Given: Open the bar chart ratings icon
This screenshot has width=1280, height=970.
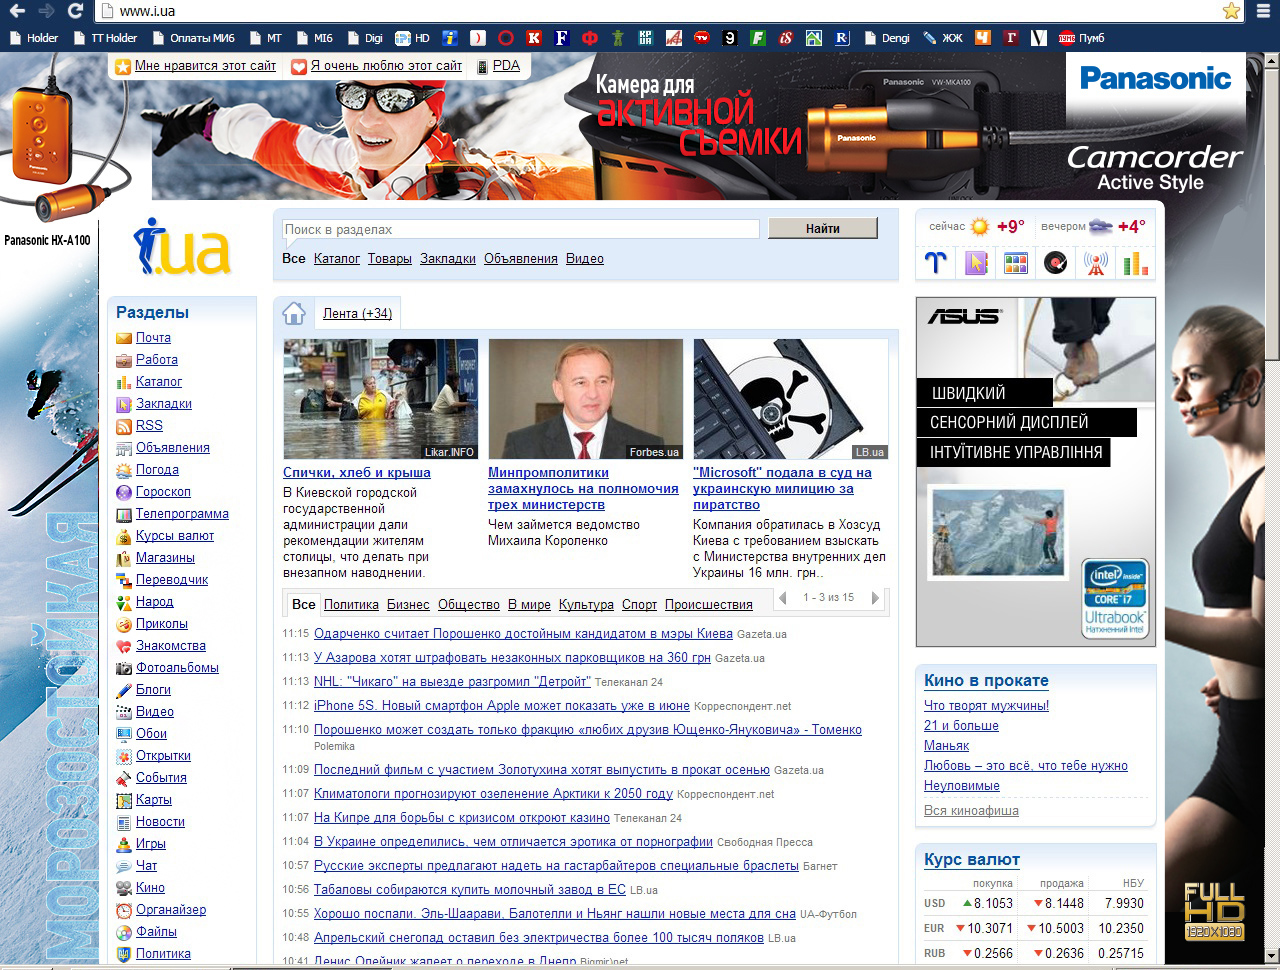Looking at the screenshot, I should 1136,263.
